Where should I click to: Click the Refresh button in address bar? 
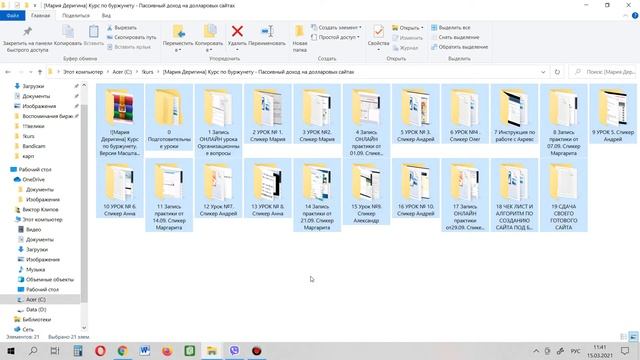(x=557, y=72)
